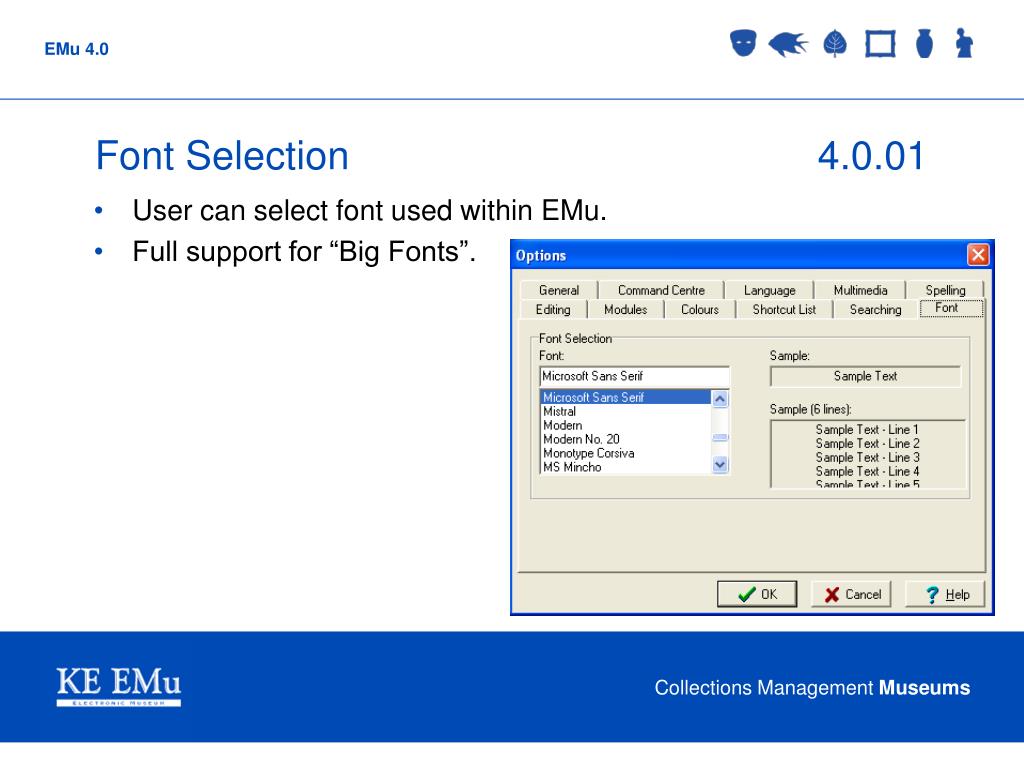
Task: Confirm with the OK button
Action: [x=757, y=594]
